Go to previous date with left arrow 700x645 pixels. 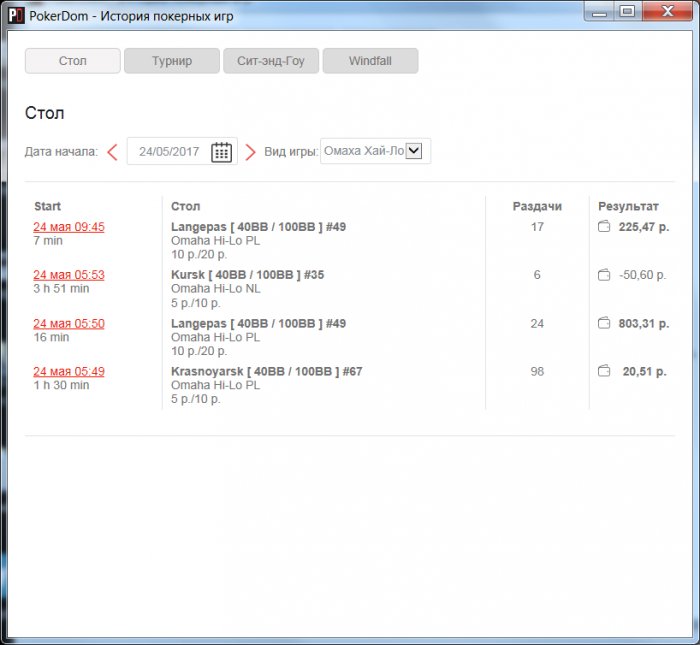click(x=112, y=152)
